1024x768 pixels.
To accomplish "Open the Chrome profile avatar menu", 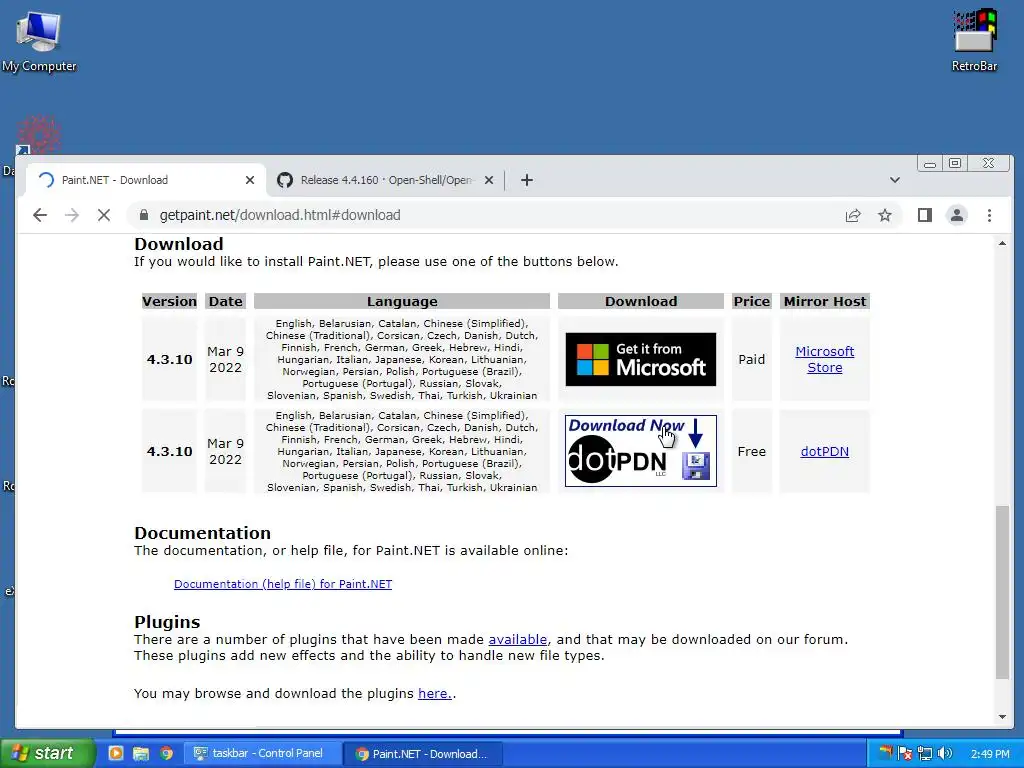I will click(x=957, y=215).
